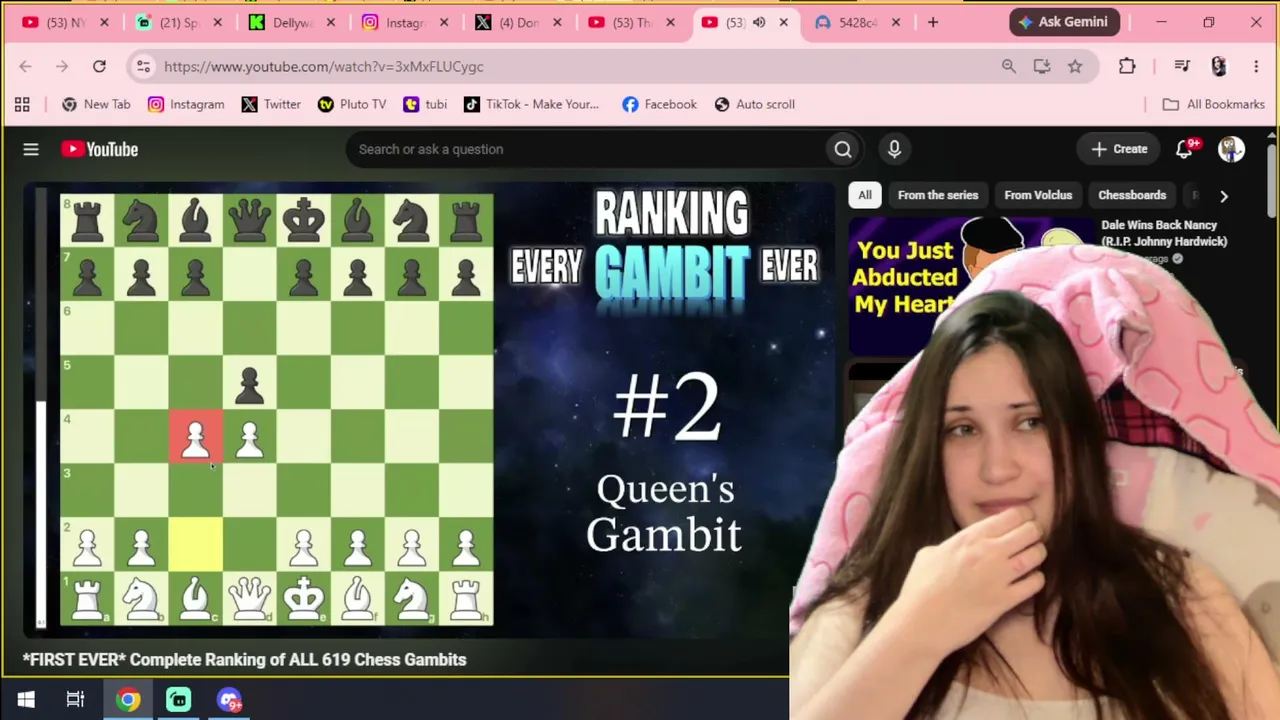Switch to the '(53) NY' YouTube tab
Screen dimensions: 1280x720
coord(66,22)
